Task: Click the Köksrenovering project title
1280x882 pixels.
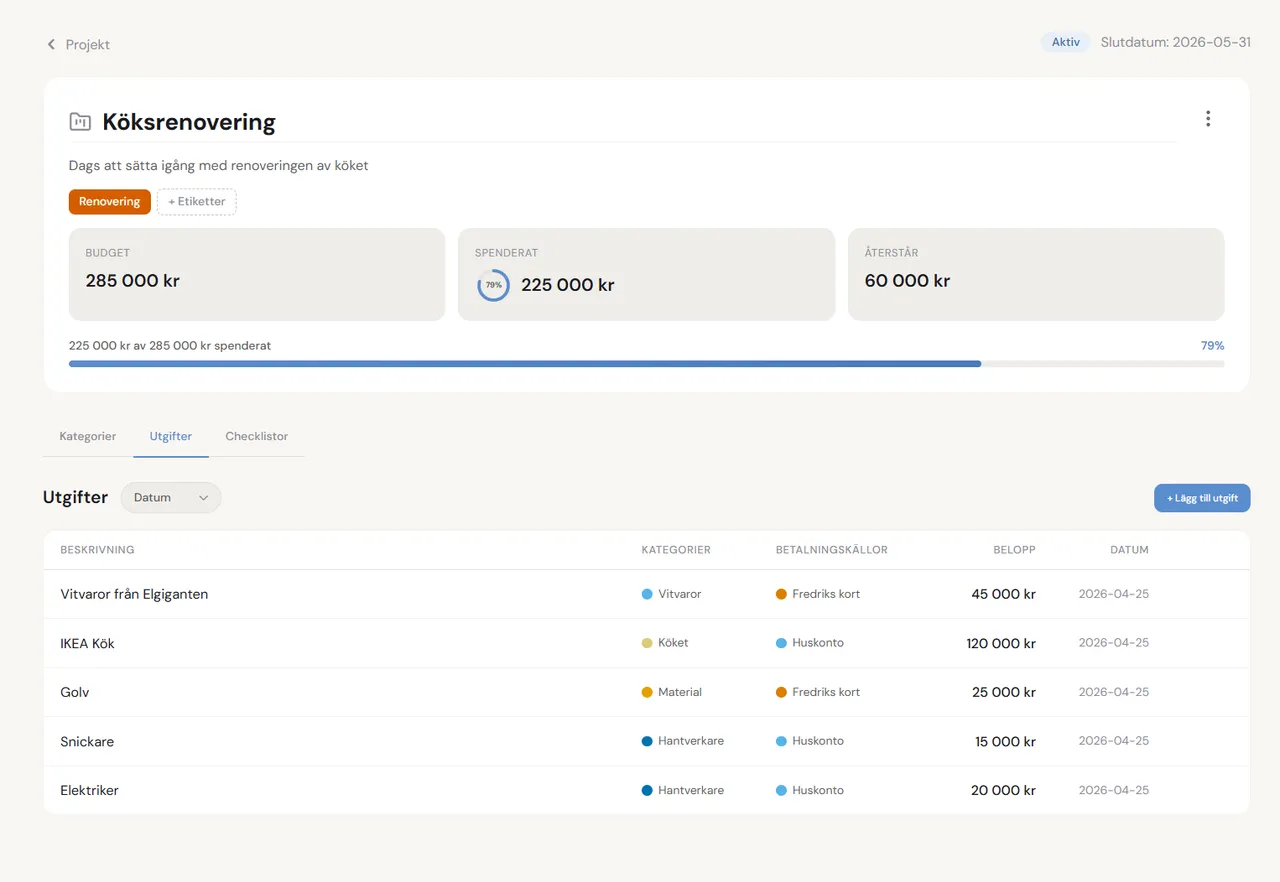Action: pyautogui.click(x=189, y=122)
